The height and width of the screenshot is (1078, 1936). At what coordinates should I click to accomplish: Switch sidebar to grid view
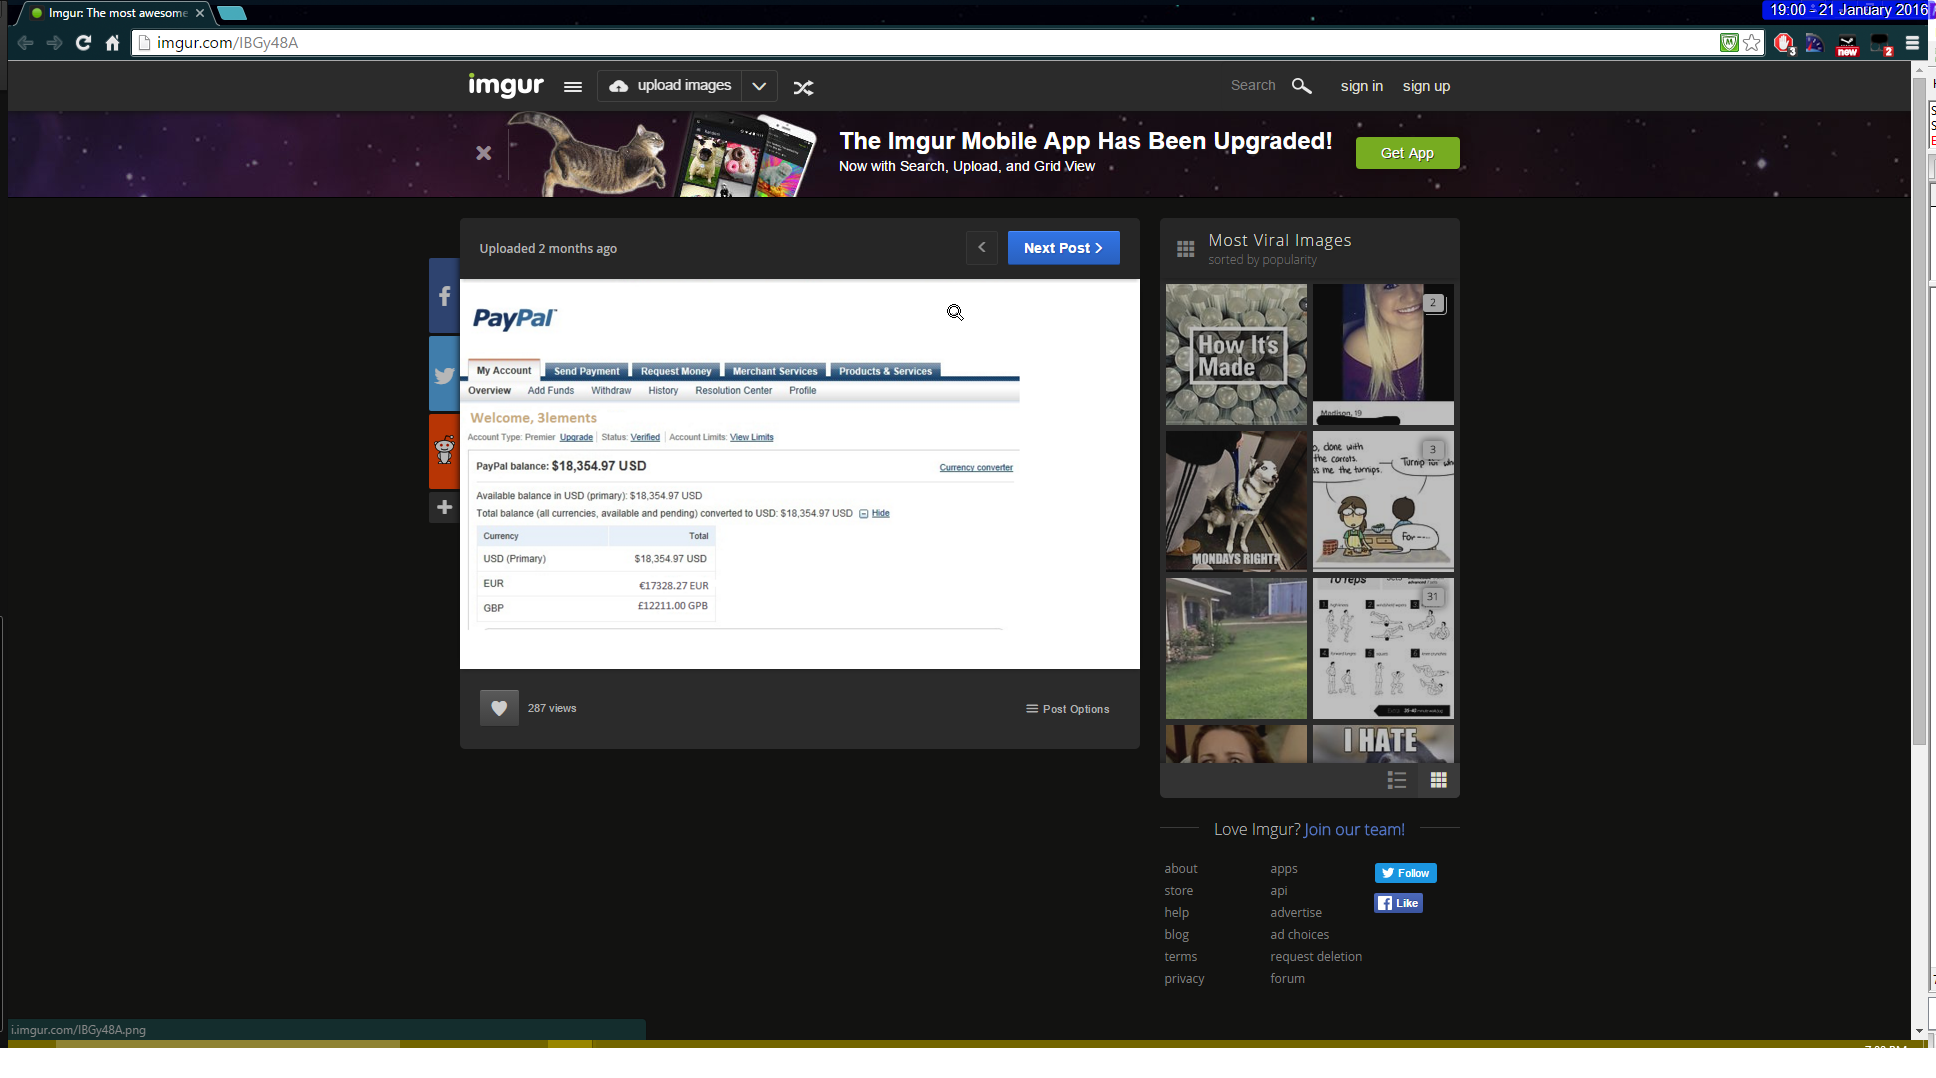(1438, 780)
